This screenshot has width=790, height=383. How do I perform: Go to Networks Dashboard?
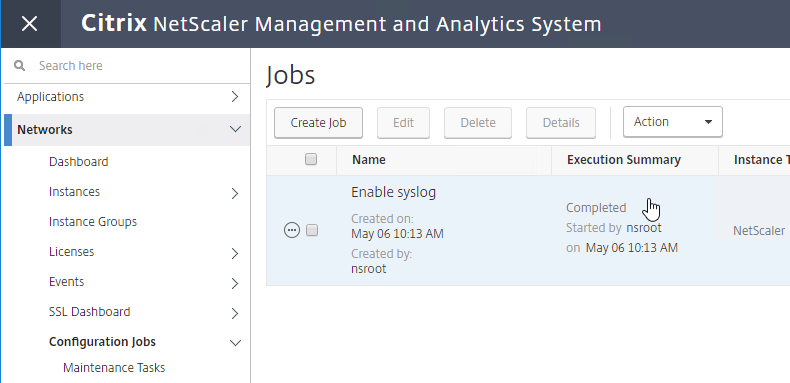[79, 162]
